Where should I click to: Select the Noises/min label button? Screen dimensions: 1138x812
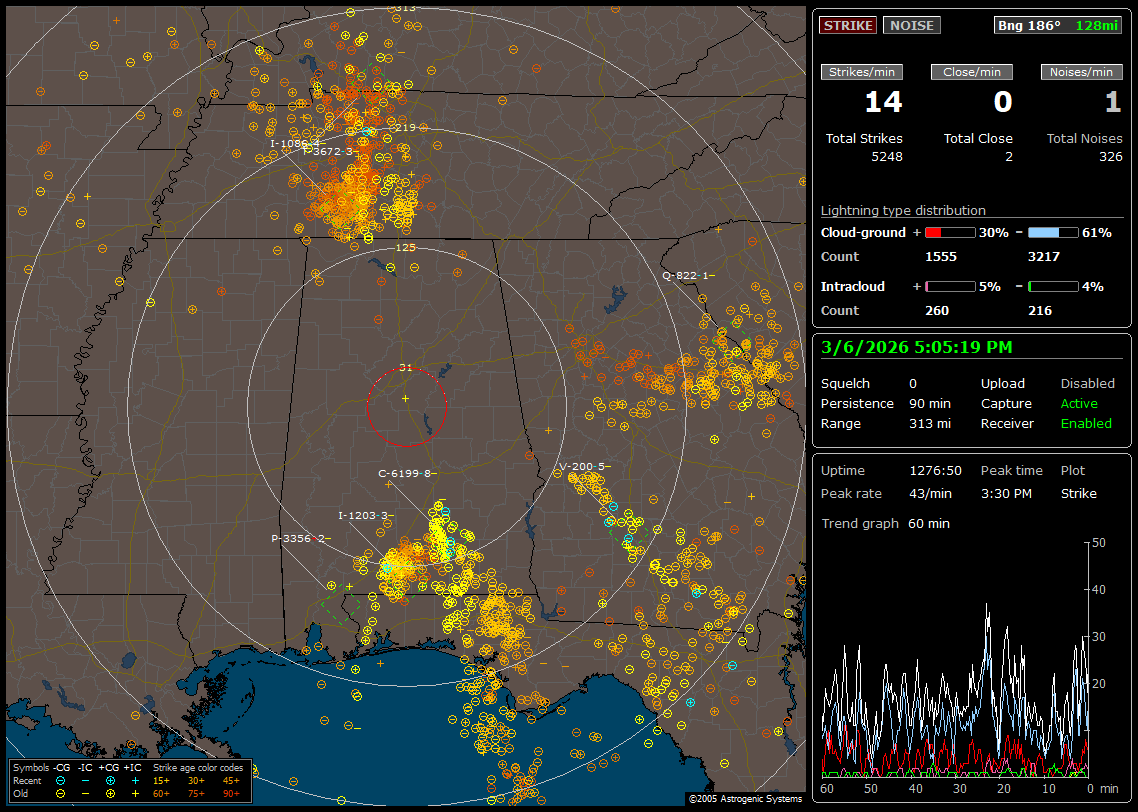[x=1081, y=72]
